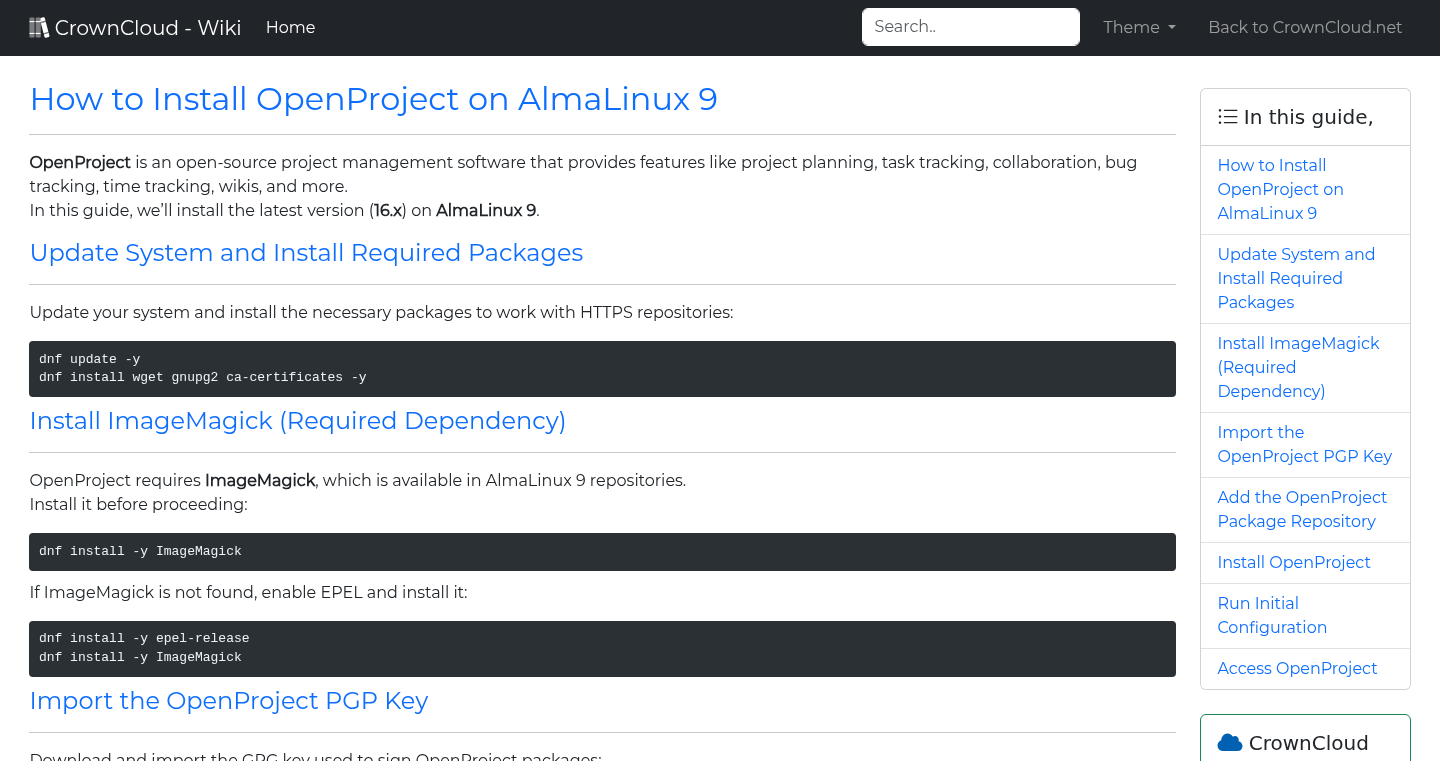Click the list icon beside "In this guide,"
This screenshot has height=761, width=1440.
[1227, 116]
